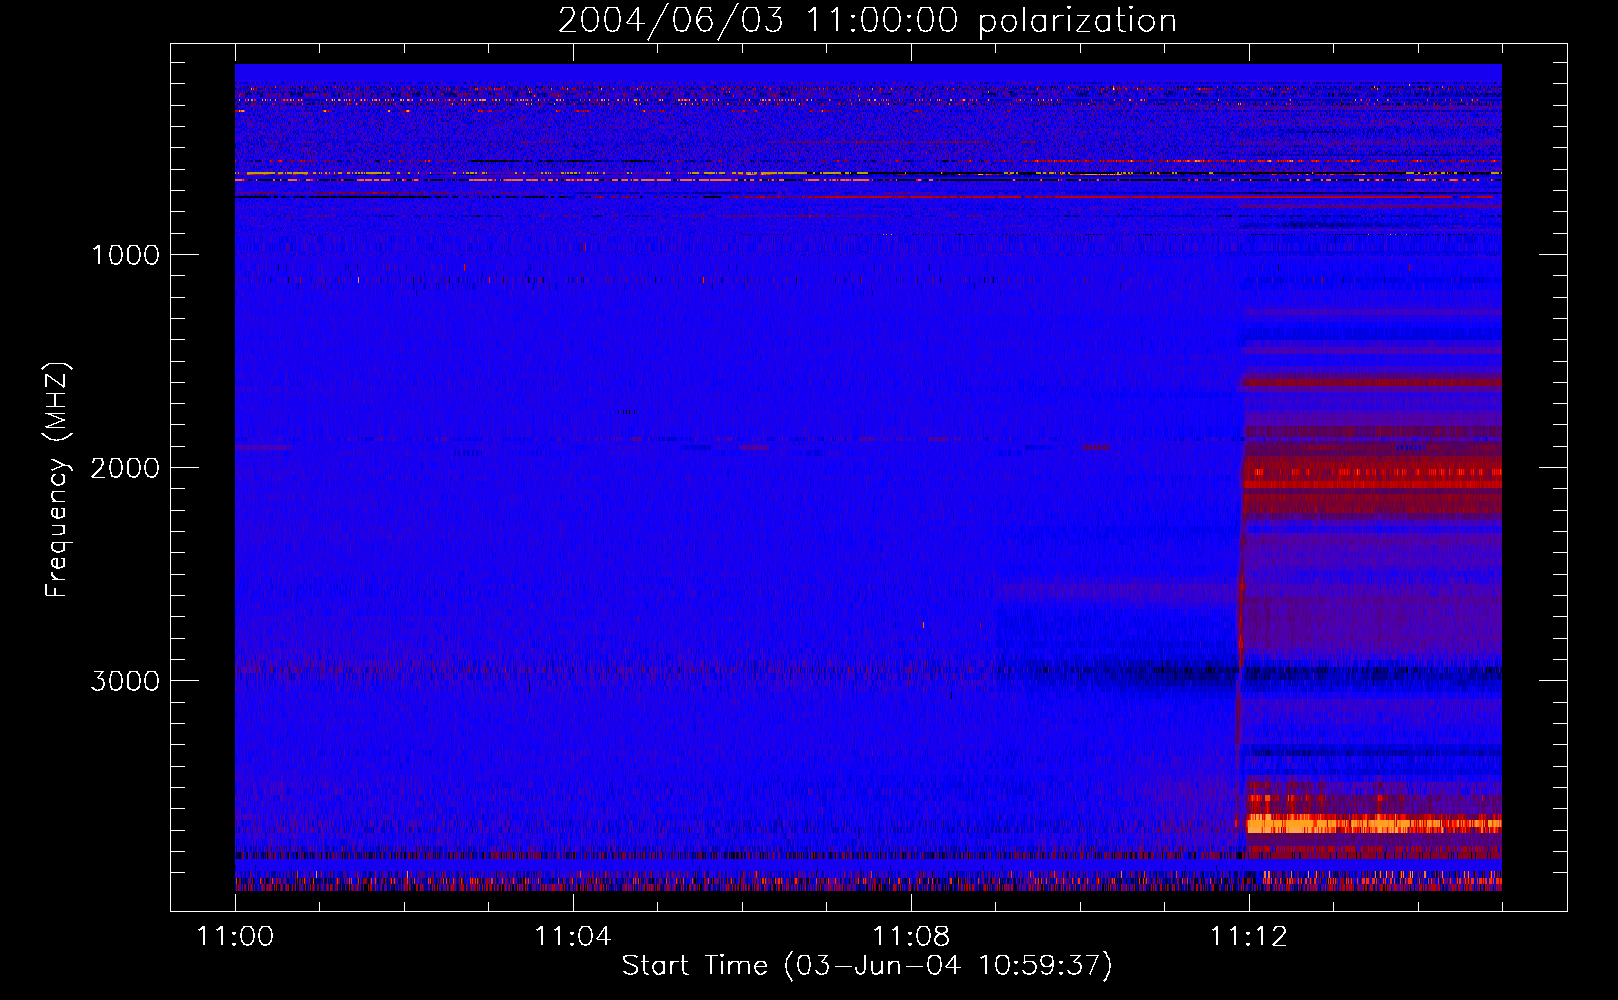Select the 11:08 time axis label
This screenshot has width=1618, height=1000.
tap(911, 937)
